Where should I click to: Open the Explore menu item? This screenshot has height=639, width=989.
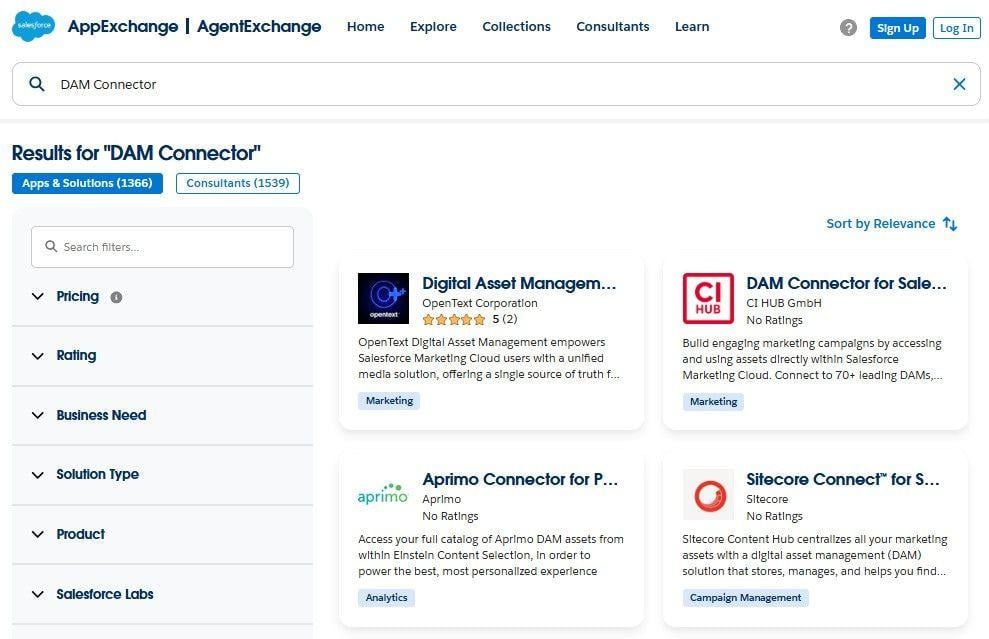pos(433,27)
